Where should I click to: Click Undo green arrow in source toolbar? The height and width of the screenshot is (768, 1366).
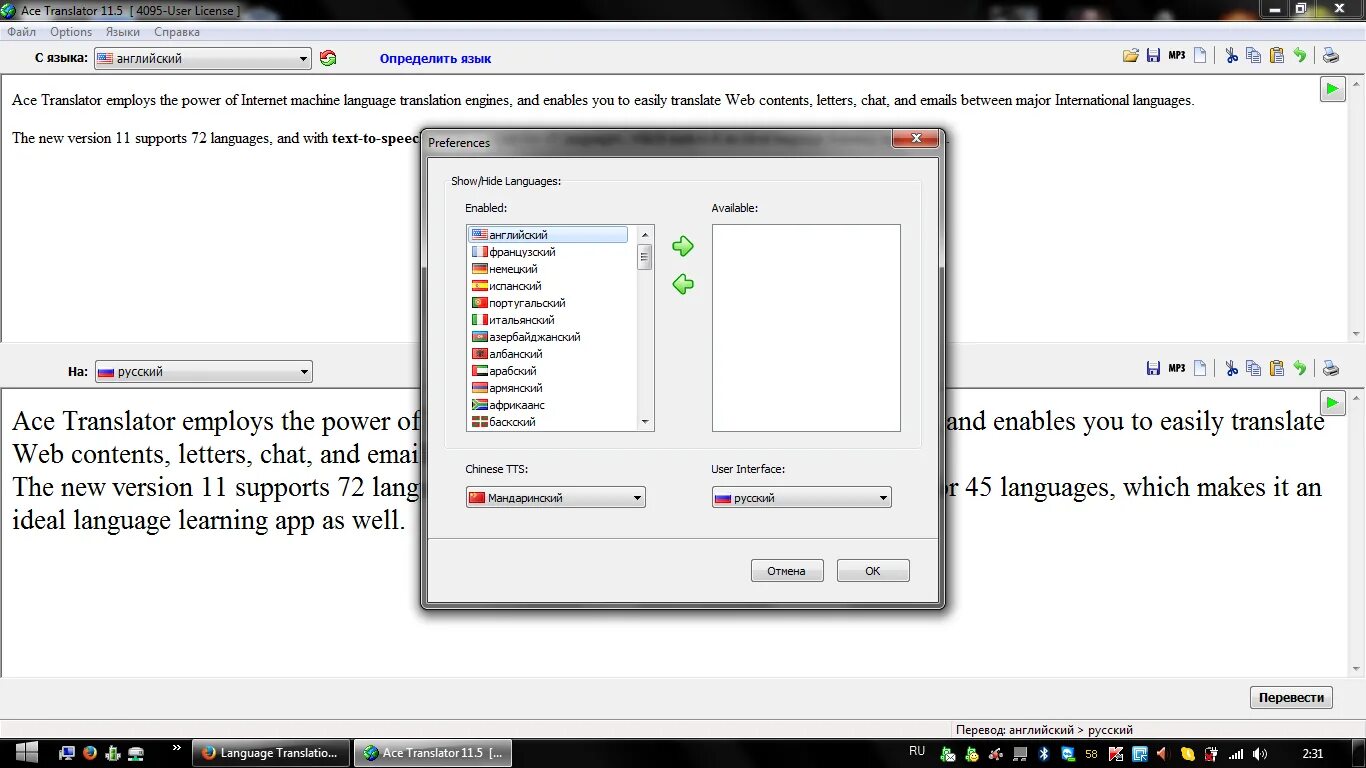point(1300,56)
